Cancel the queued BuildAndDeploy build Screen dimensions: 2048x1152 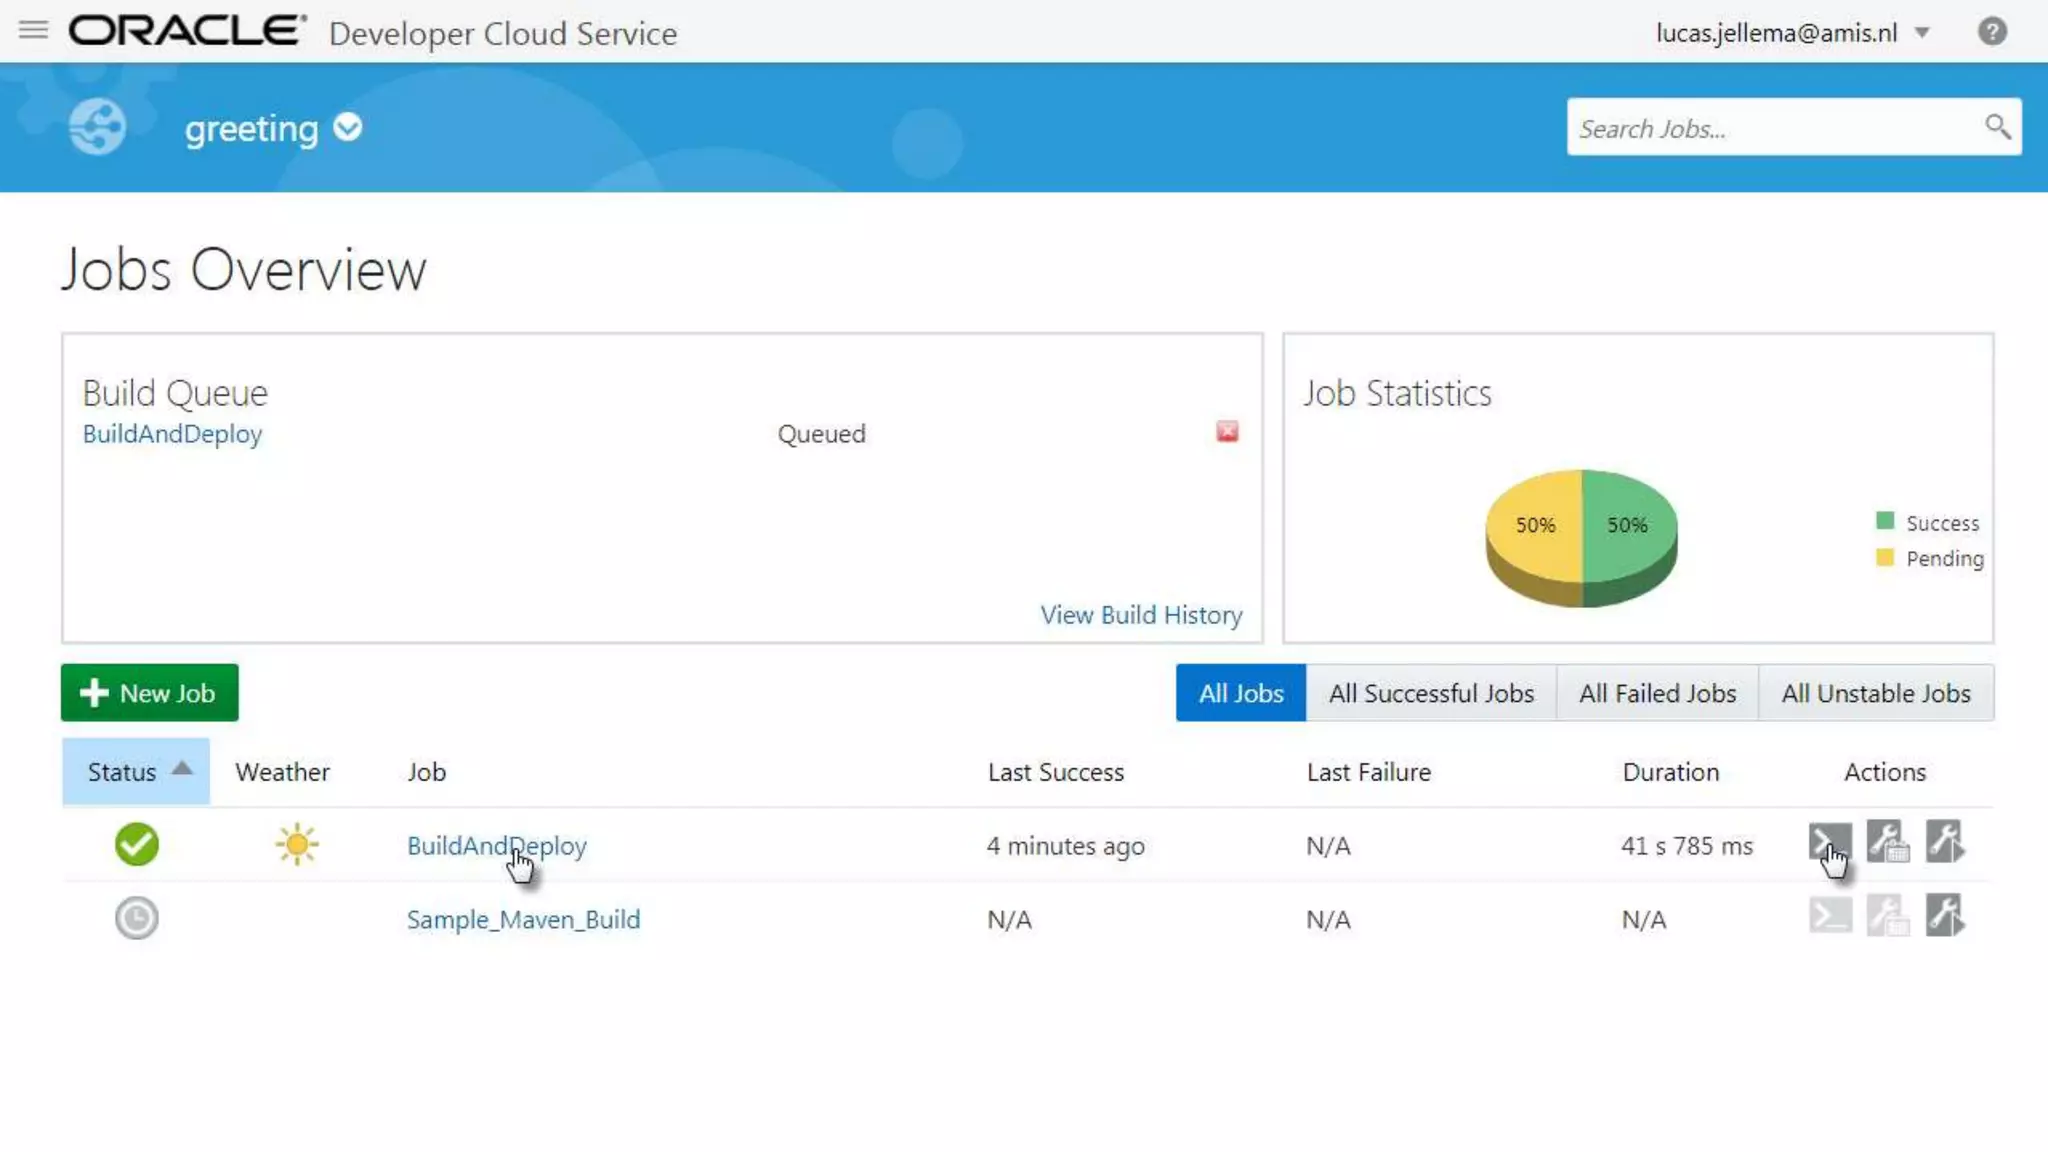pyautogui.click(x=1227, y=432)
